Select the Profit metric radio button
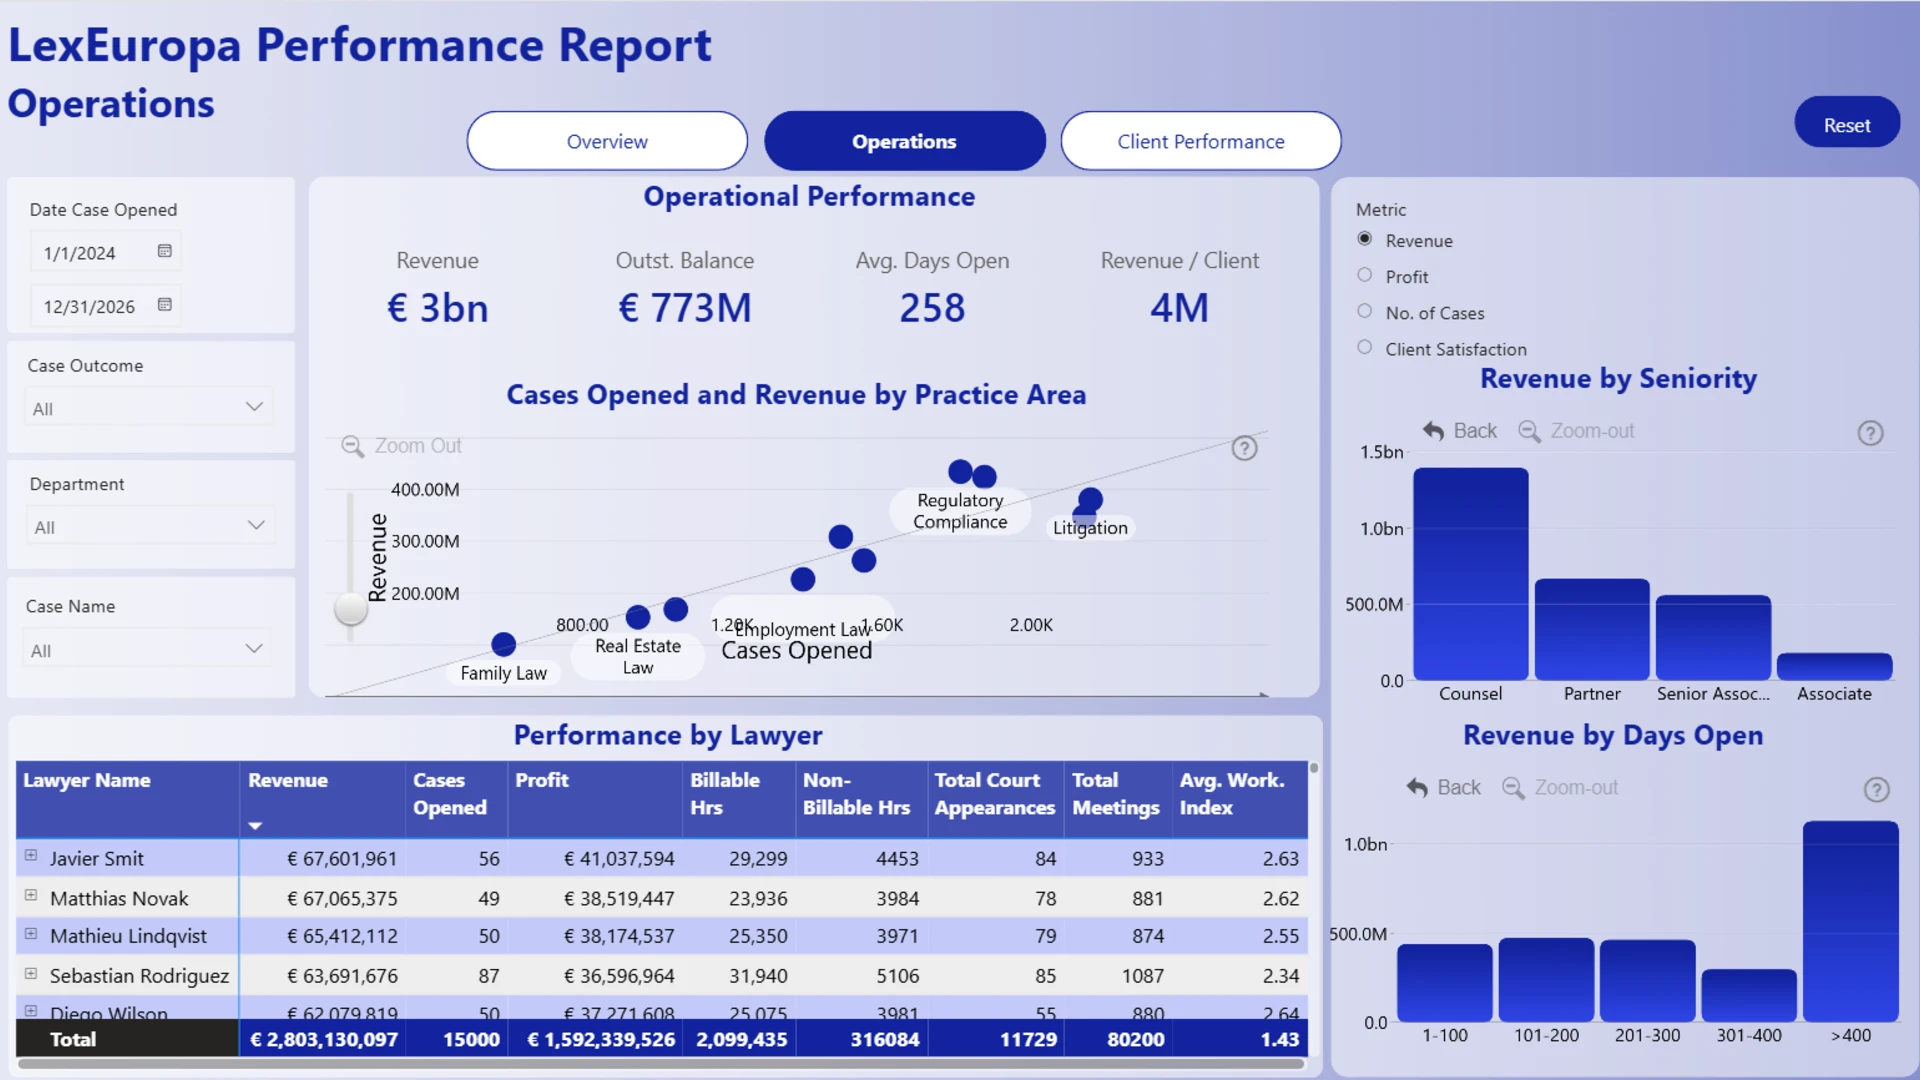Image resolution: width=1920 pixels, height=1080 pixels. pos(1364,275)
